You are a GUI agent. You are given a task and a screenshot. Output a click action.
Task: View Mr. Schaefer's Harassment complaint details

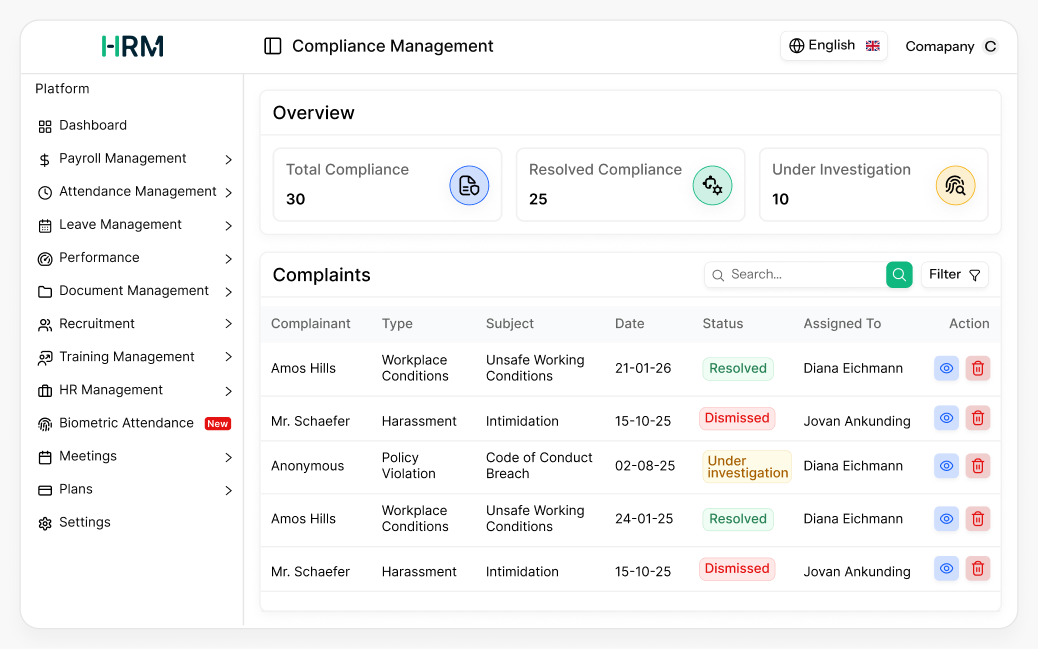[946, 418]
